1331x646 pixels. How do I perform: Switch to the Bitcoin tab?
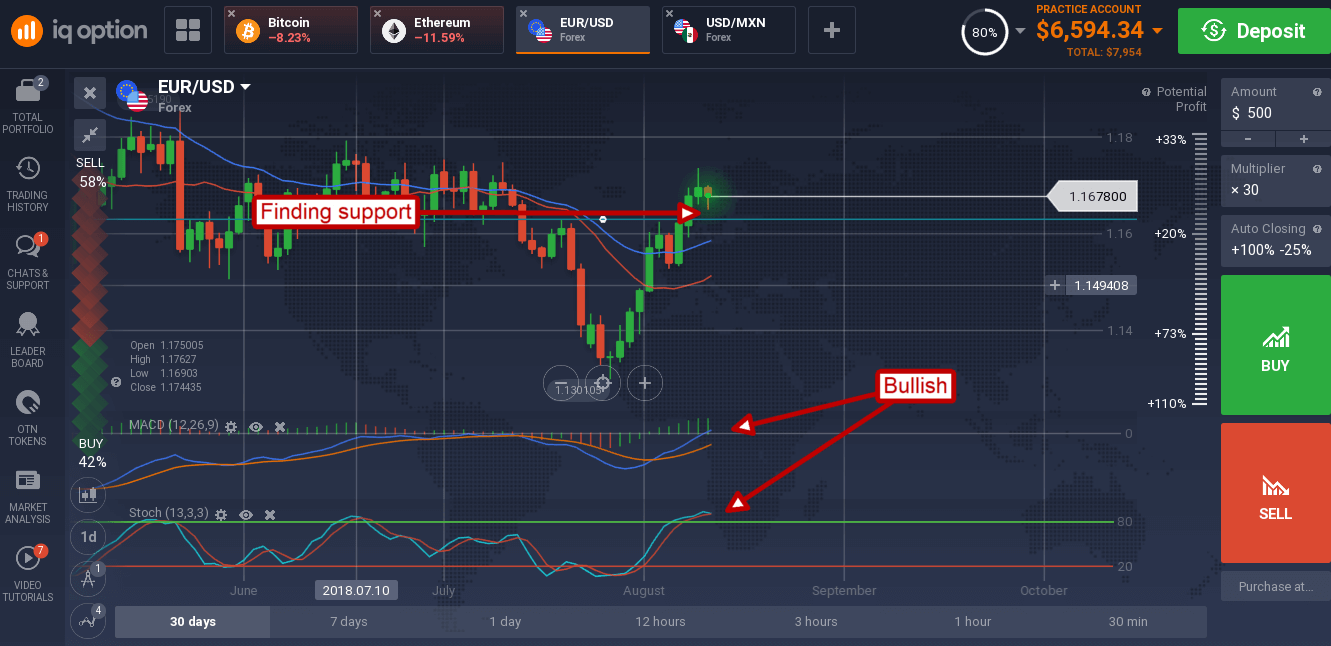click(290, 30)
